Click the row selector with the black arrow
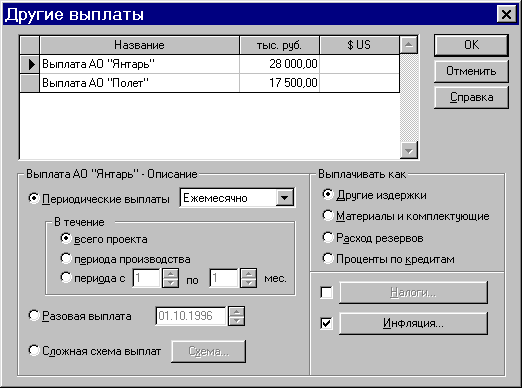Image resolution: width=522 pixels, height=388 pixels. tap(30, 64)
